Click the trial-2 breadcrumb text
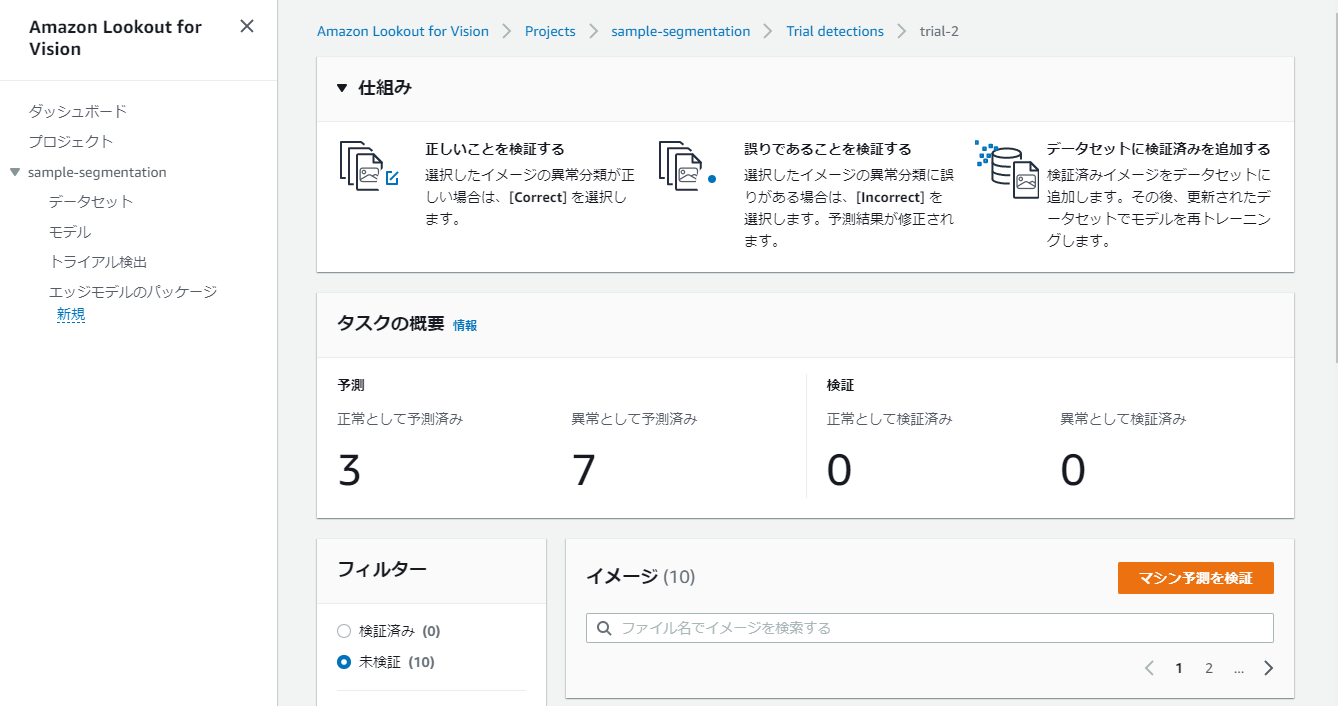The width and height of the screenshot is (1338, 706). click(940, 31)
